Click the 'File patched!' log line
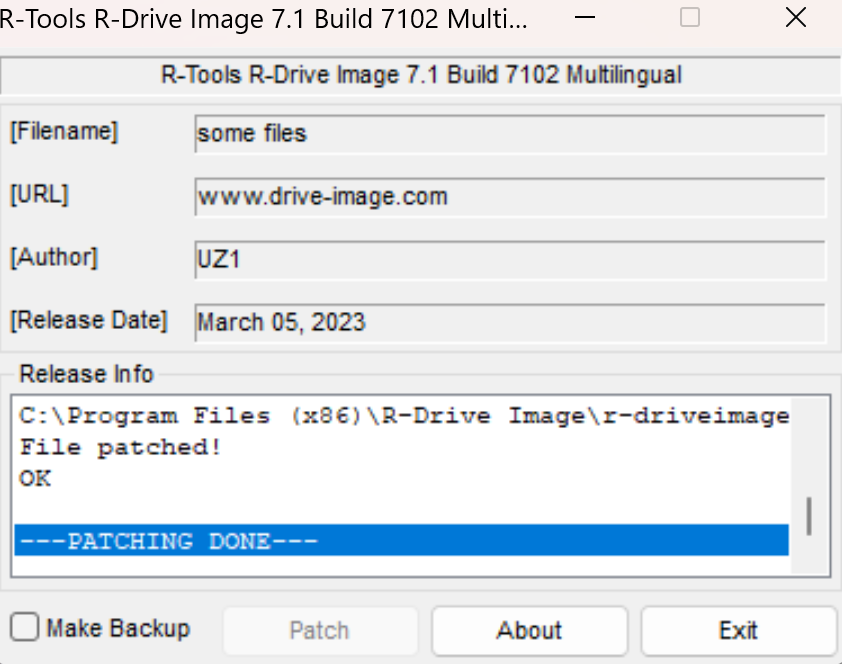Screen dimensions: 842x664 coord(121,448)
